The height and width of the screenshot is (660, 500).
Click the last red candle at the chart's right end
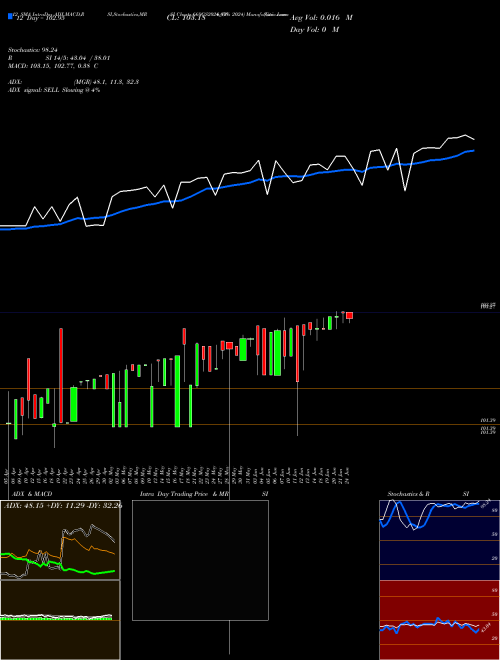click(x=349, y=316)
